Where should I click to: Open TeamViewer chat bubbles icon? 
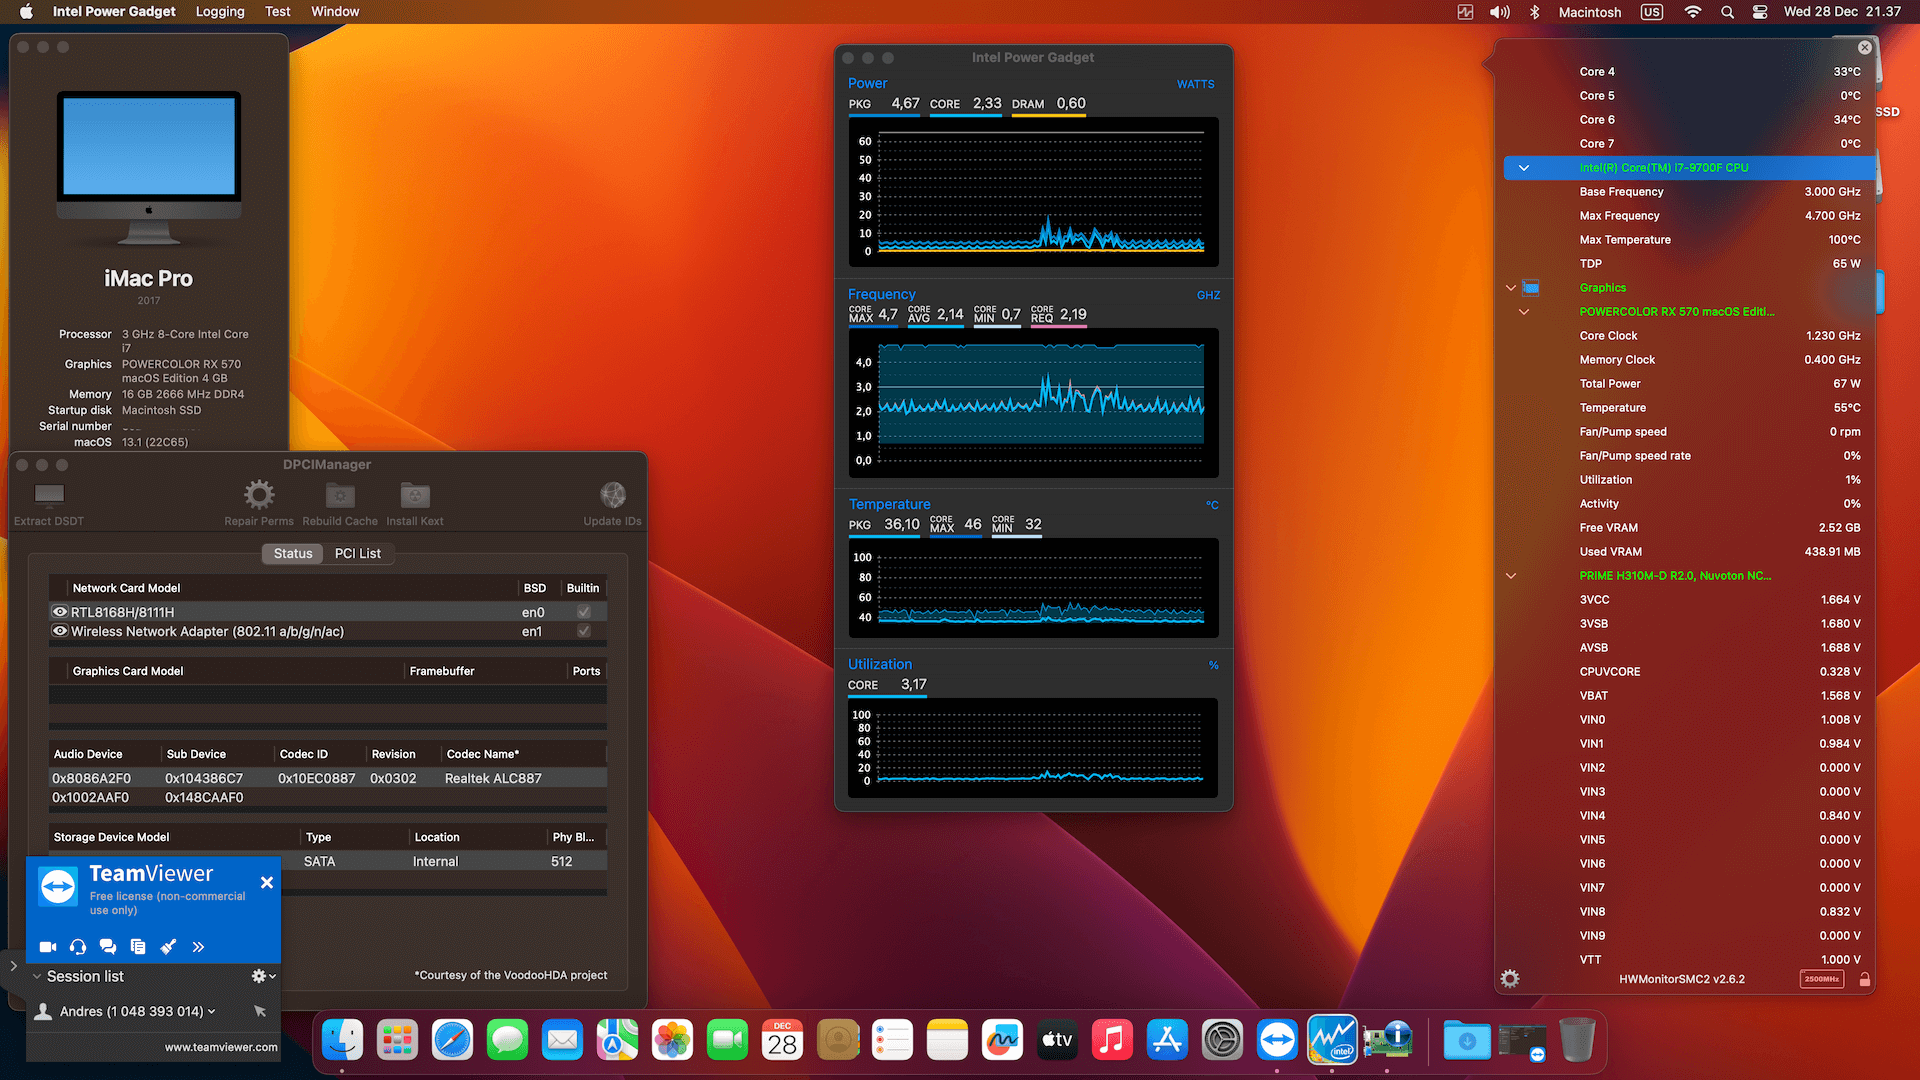pyautogui.click(x=108, y=946)
